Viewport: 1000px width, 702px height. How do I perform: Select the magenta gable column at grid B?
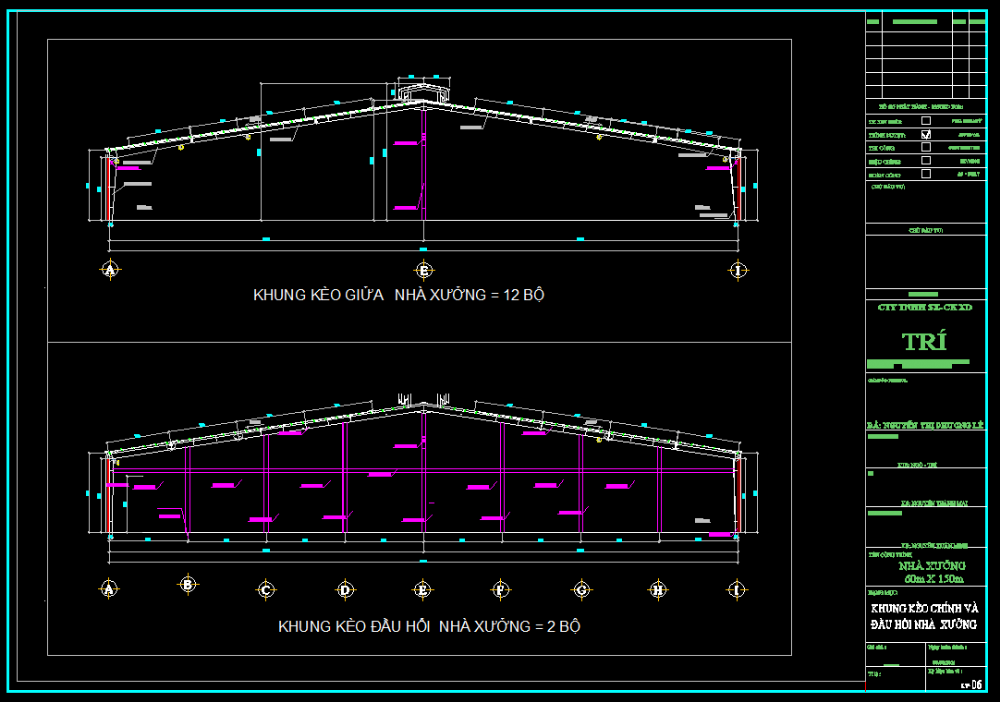tap(188, 491)
